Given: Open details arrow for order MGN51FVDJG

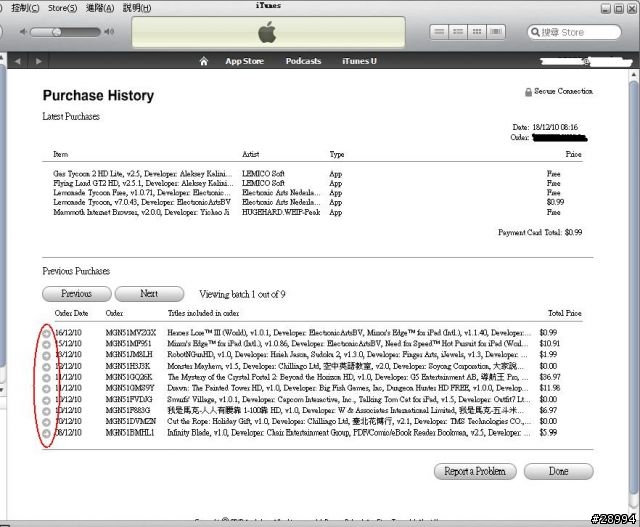Looking at the screenshot, I should point(47,400).
